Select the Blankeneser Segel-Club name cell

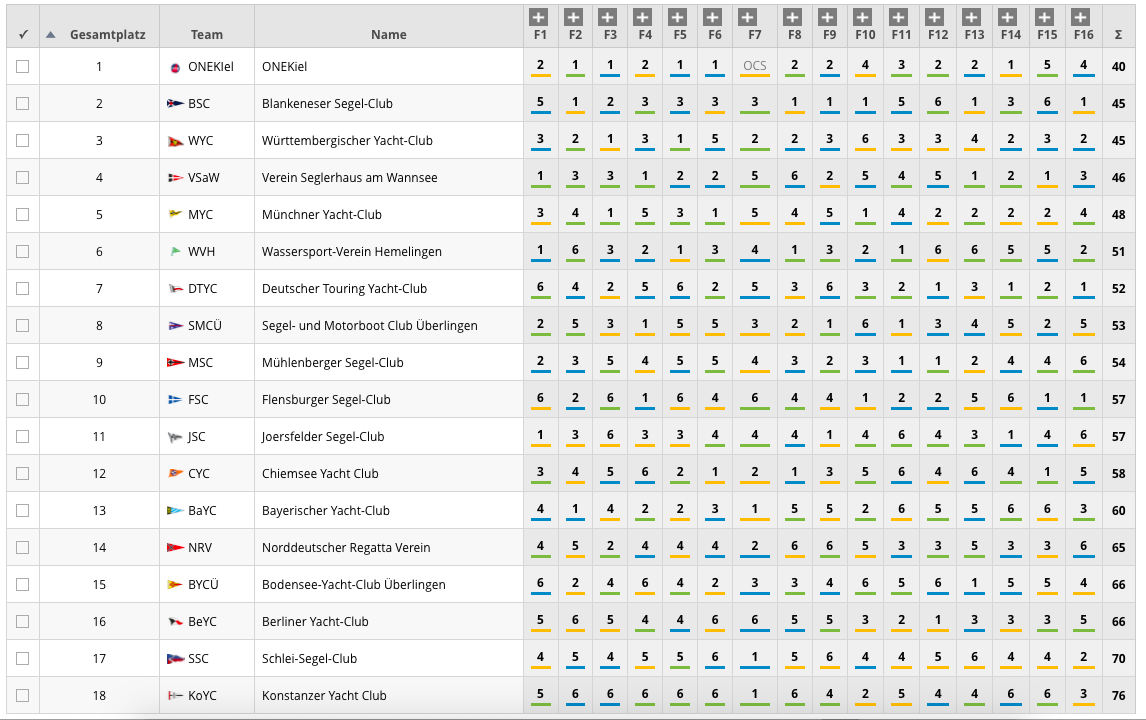(327, 104)
